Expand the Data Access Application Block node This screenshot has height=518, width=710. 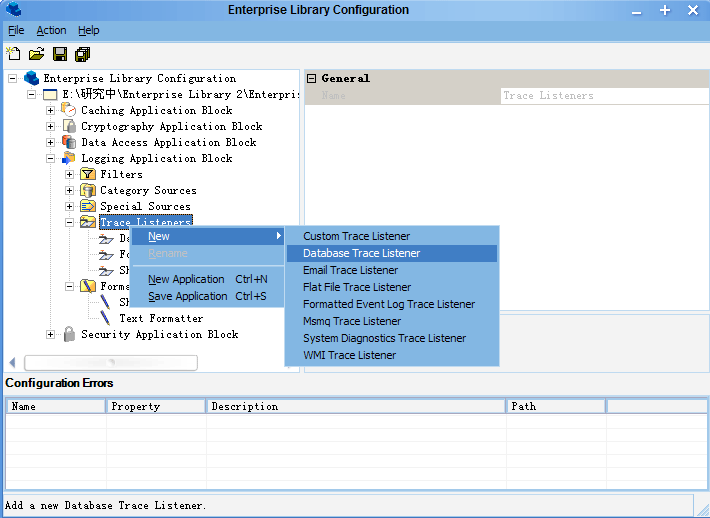50,142
